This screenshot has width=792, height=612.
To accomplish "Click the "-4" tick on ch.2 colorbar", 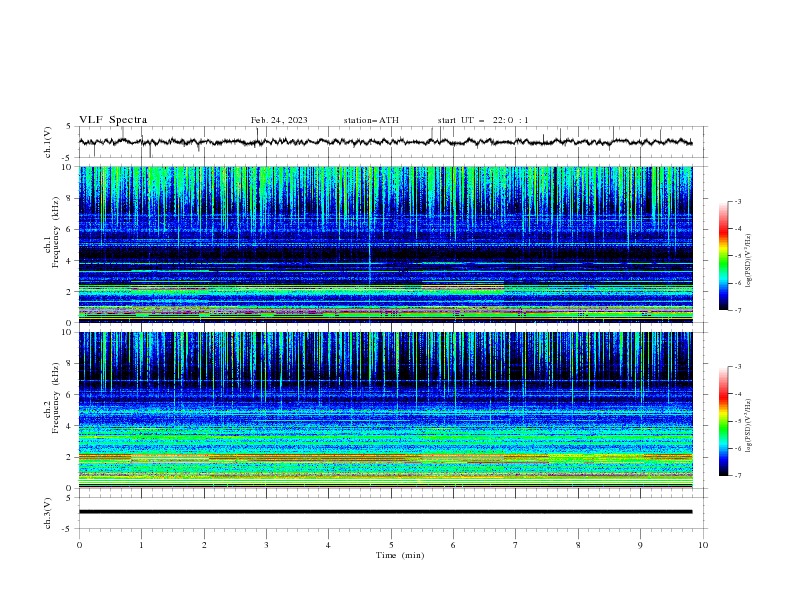I will 737,394.
